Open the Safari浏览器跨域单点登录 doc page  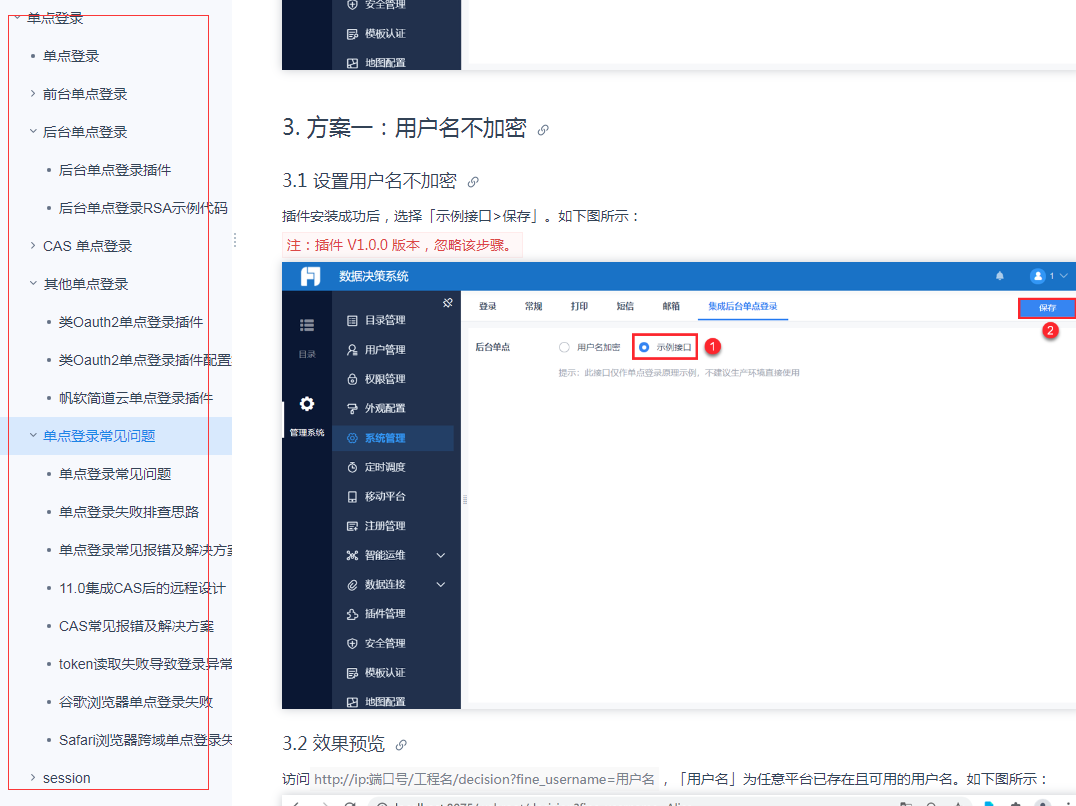click(x=145, y=740)
